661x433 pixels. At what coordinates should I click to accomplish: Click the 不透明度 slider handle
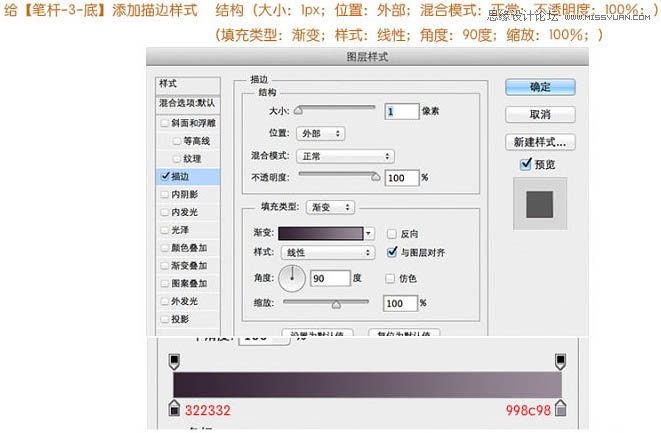click(x=376, y=177)
